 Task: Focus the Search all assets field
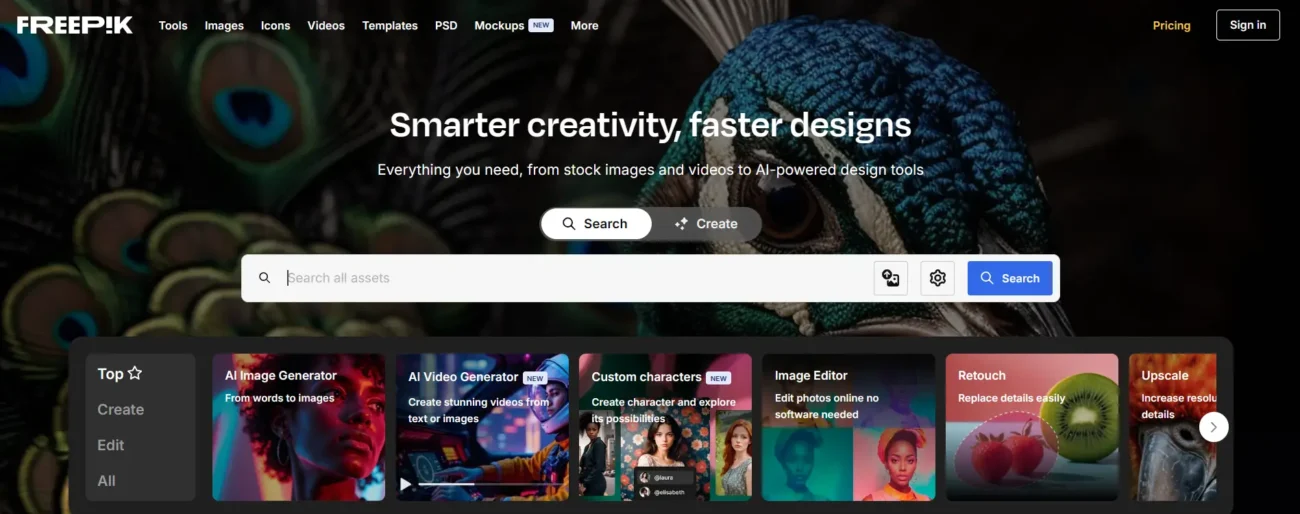click(x=575, y=278)
